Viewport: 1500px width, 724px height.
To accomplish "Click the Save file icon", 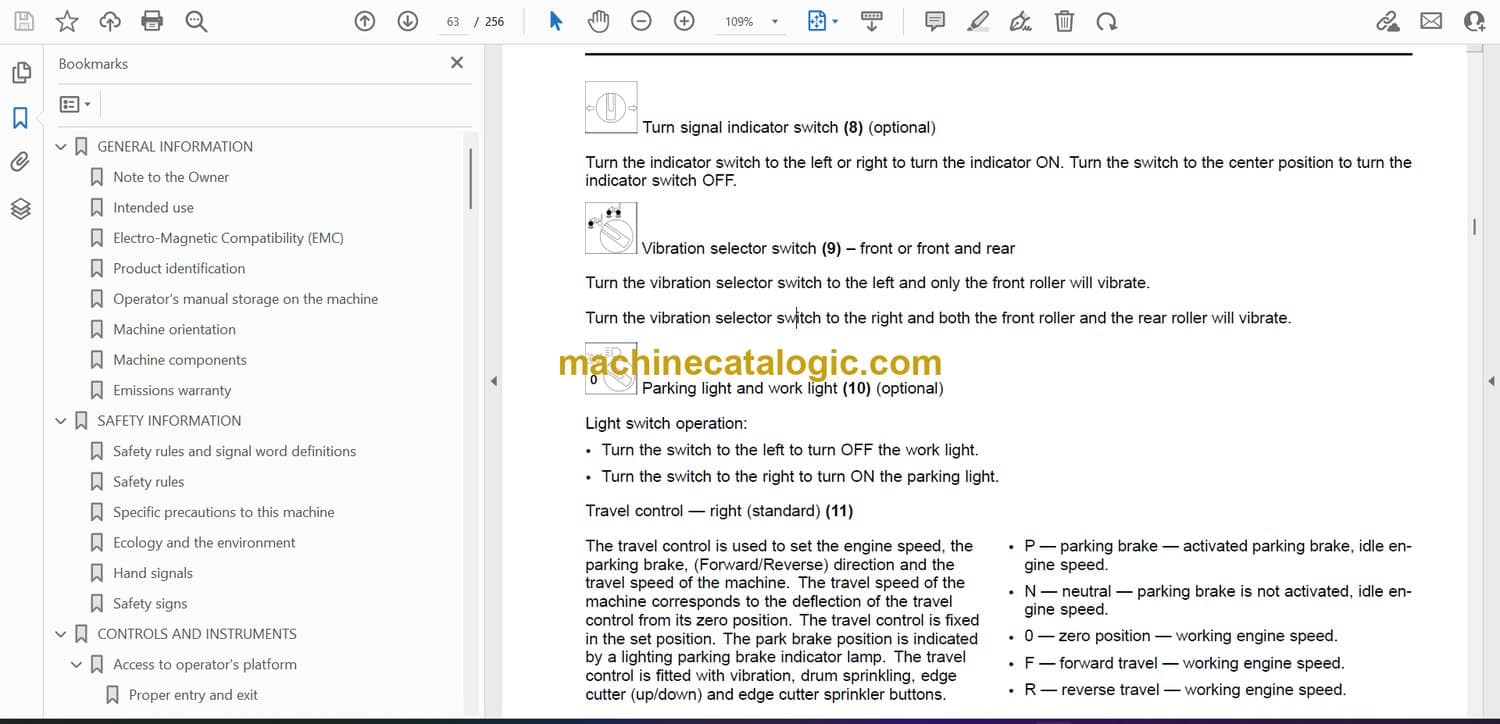I will click(24, 21).
